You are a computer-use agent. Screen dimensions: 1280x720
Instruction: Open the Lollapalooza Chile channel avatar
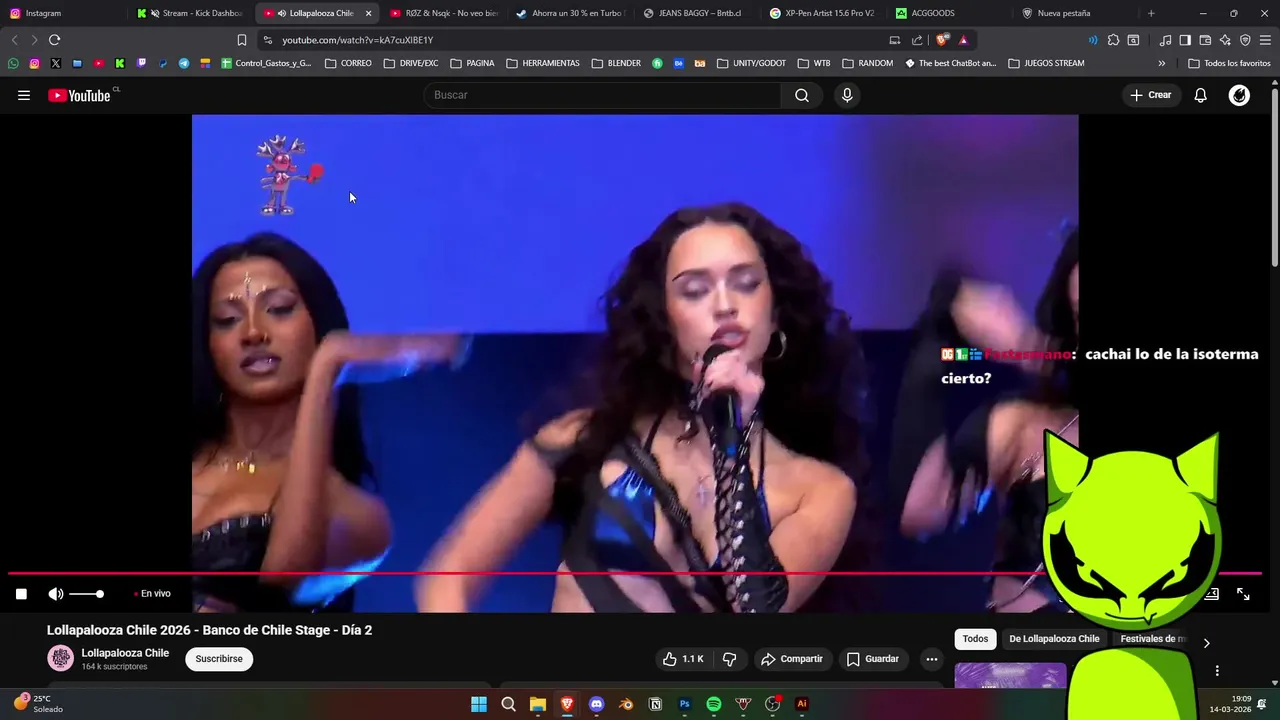(x=61, y=658)
